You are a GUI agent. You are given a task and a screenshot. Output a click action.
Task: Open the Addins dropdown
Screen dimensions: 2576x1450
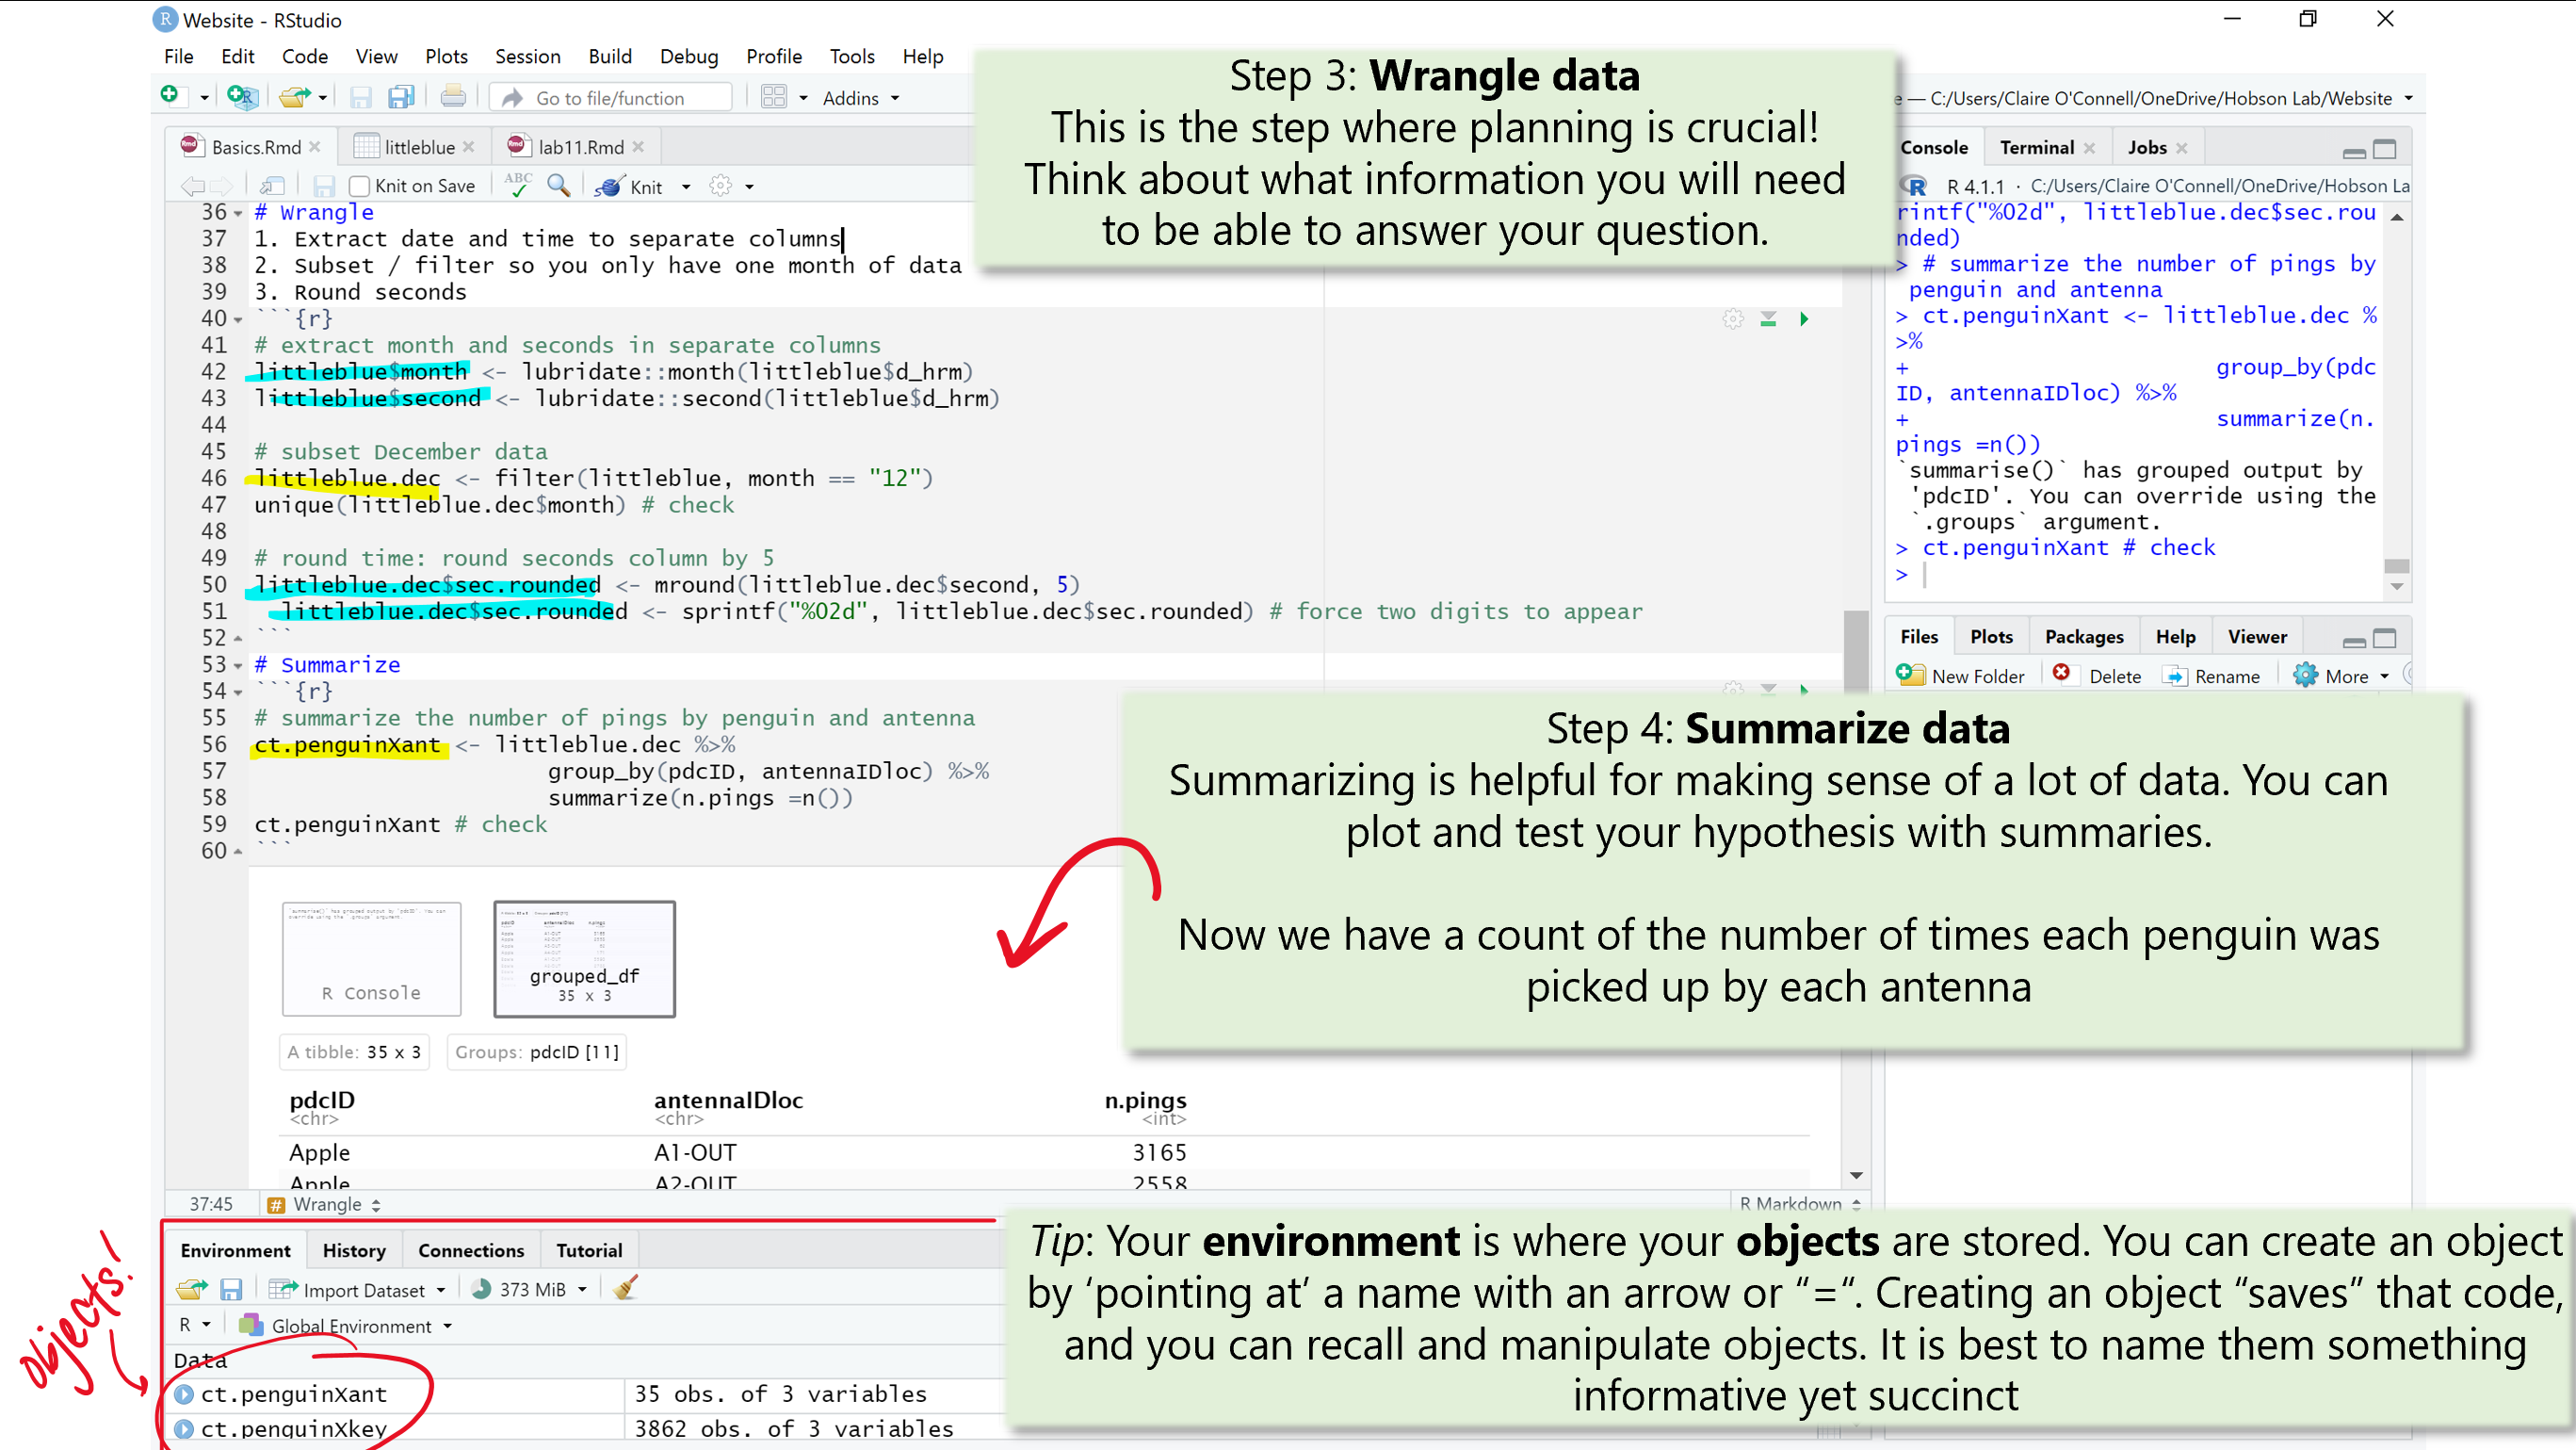[860, 98]
